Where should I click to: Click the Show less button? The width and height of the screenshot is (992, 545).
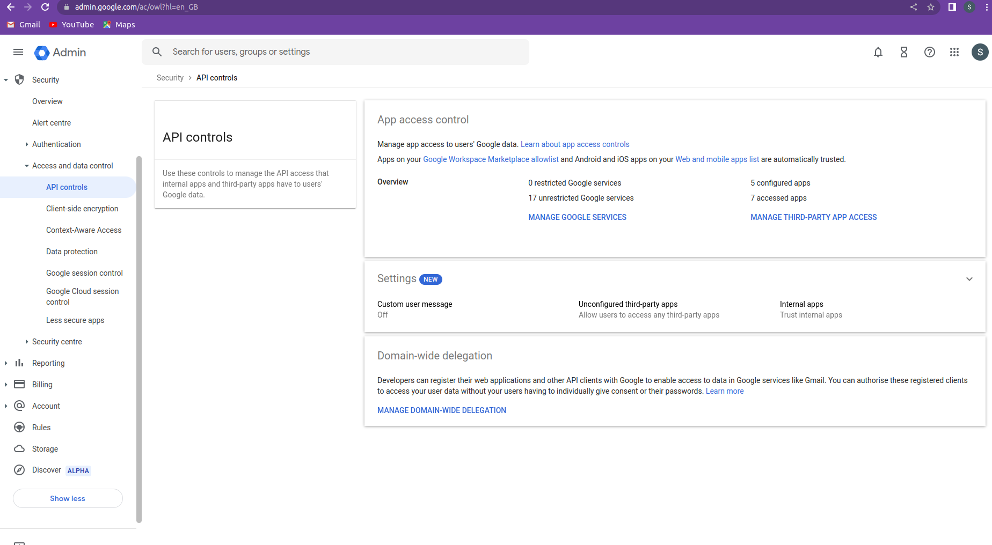pos(68,499)
